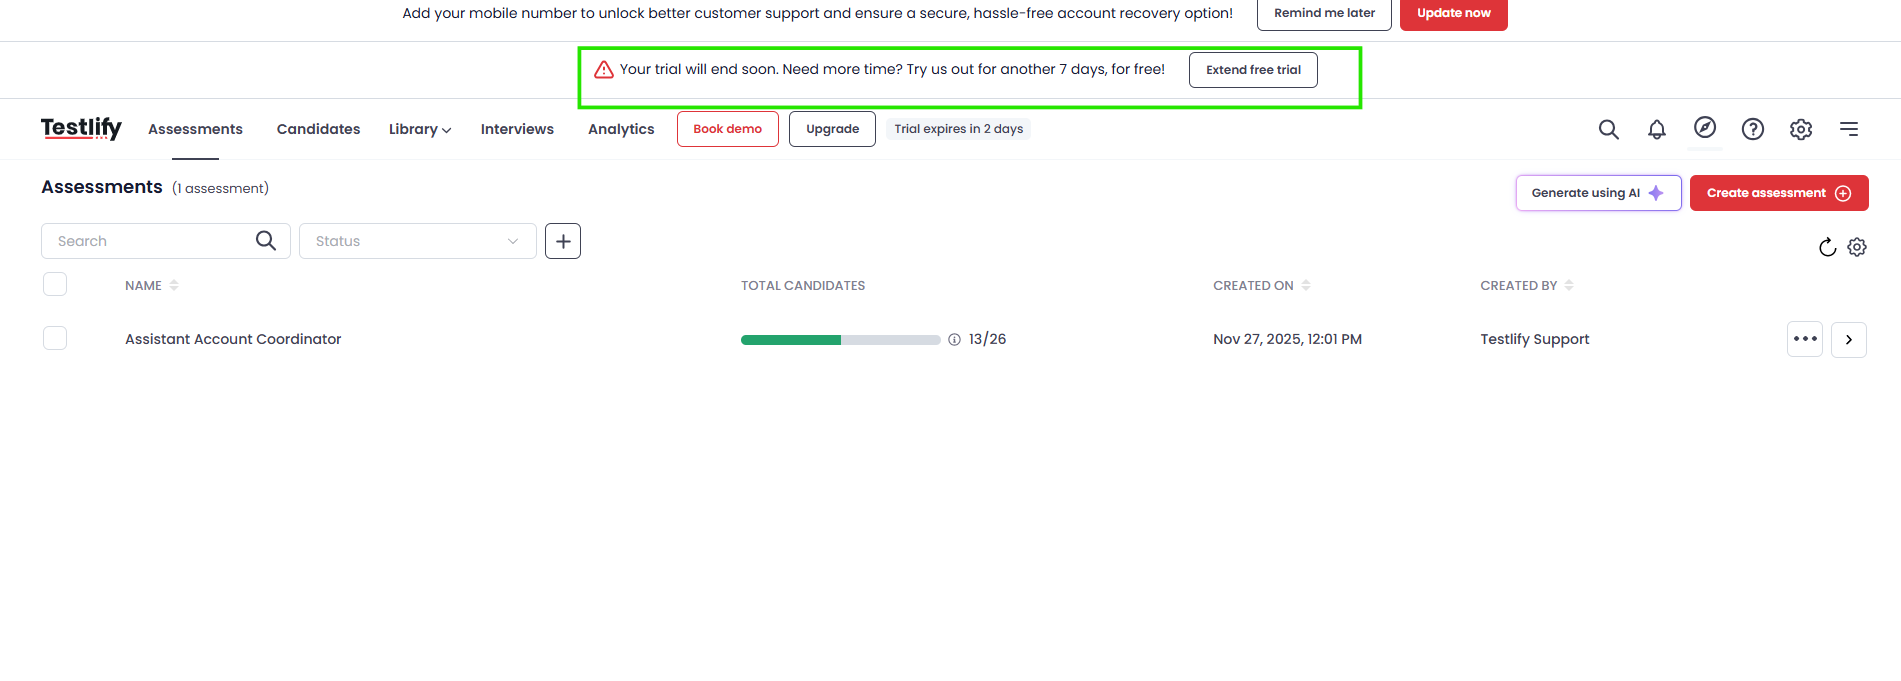This screenshot has height=681, width=1901.
Task: Open the global search magnifier icon
Action: (1608, 129)
